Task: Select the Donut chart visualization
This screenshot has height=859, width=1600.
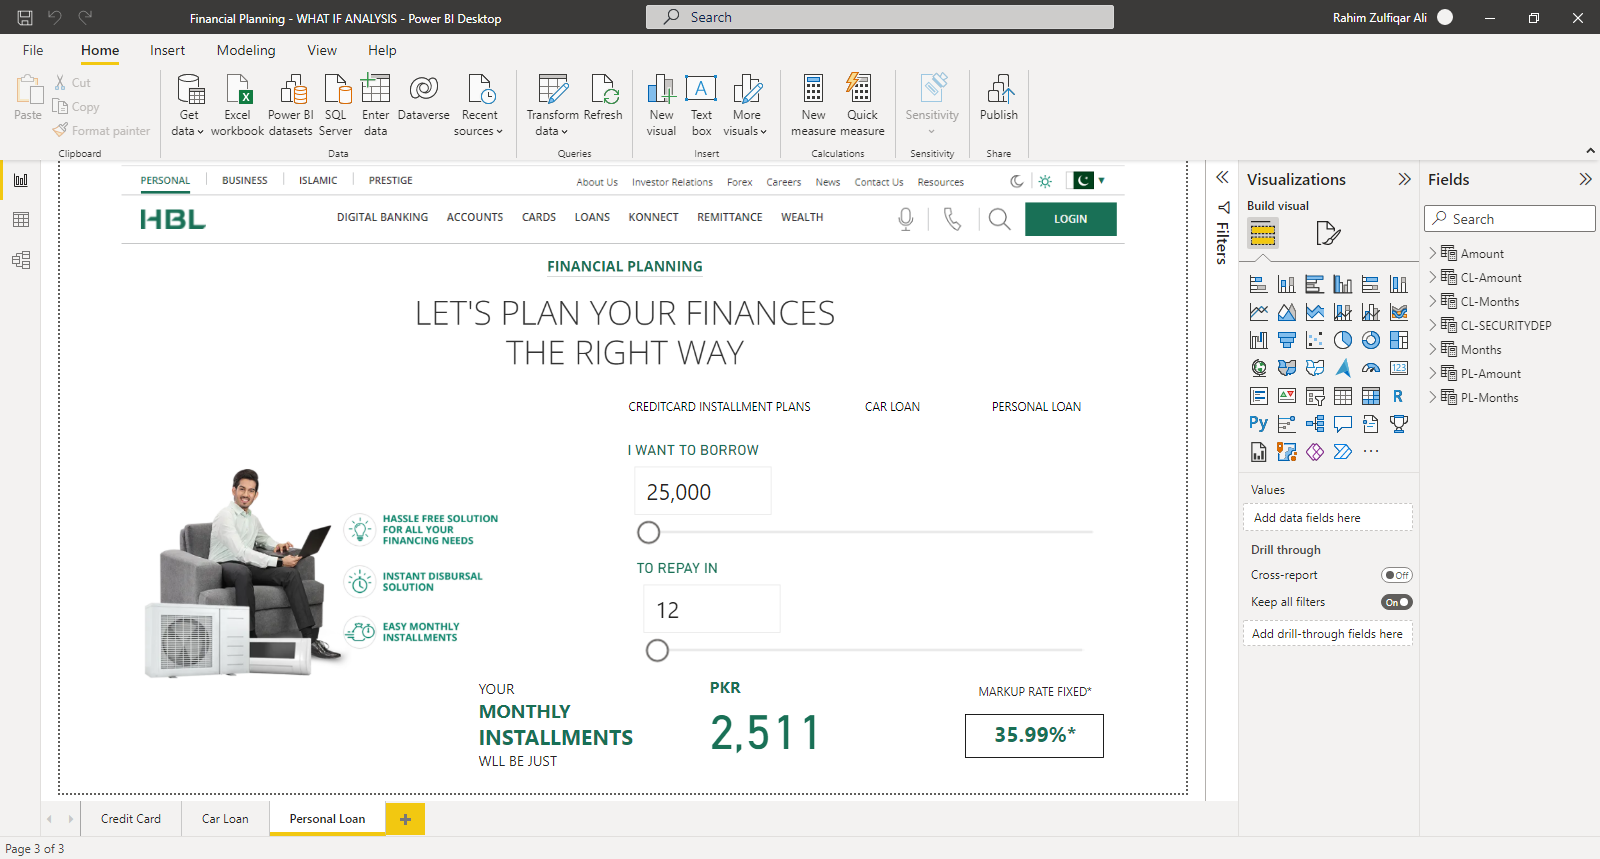Action: (x=1371, y=340)
